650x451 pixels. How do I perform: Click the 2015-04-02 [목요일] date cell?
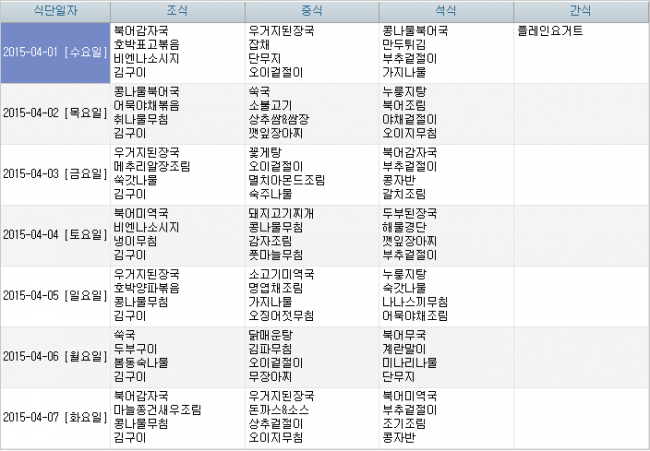click(x=54, y=112)
